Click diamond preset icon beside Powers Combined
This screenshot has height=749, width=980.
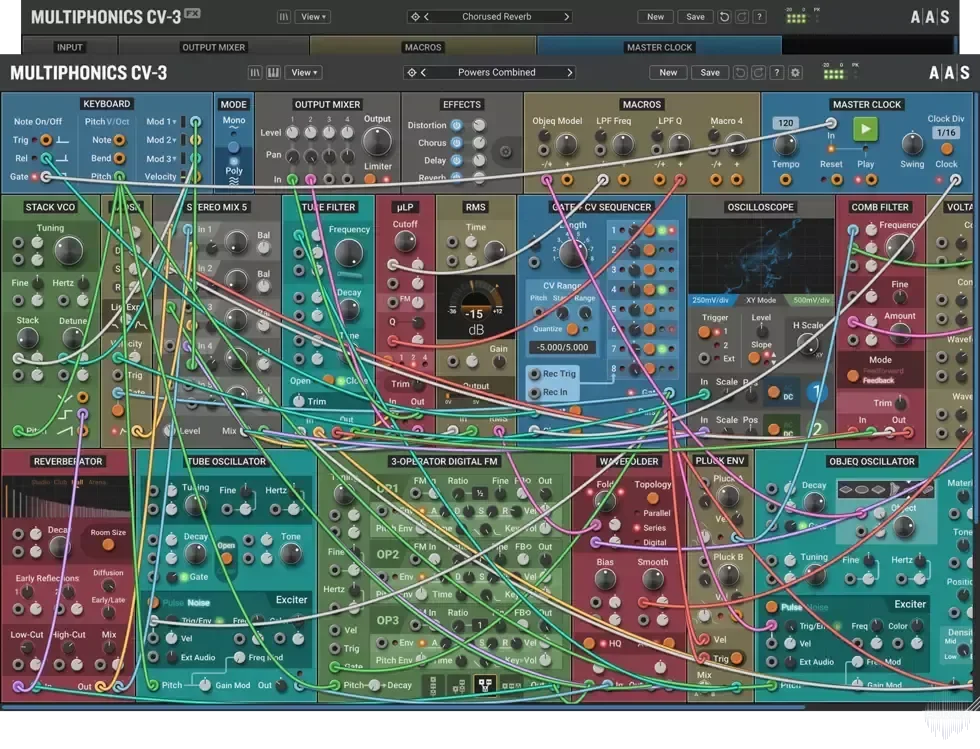pyautogui.click(x=411, y=73)
